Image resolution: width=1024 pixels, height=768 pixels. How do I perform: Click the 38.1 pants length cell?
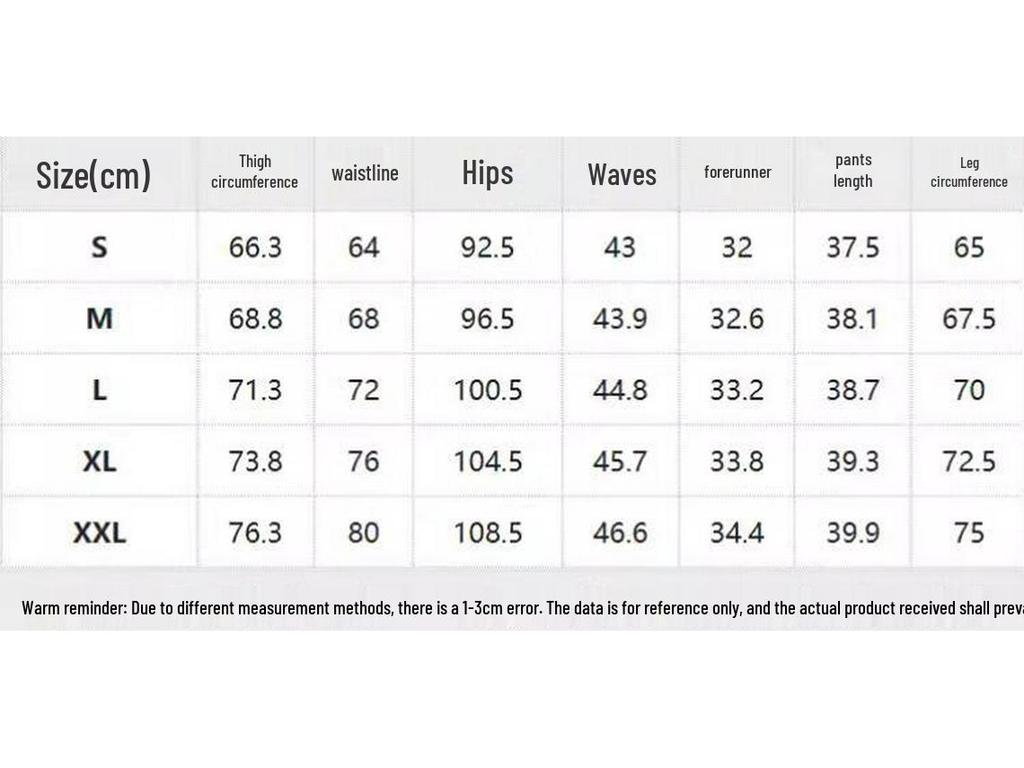coord(853,319)
